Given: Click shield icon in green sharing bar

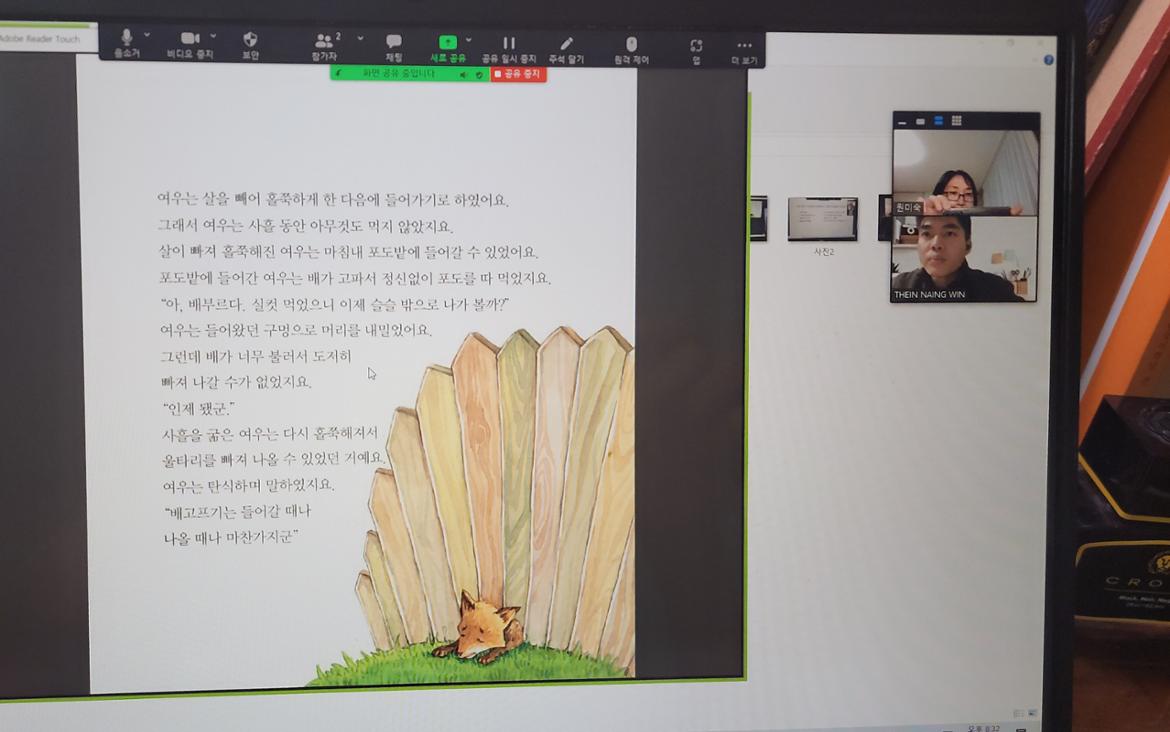Looking at the screenshot, I should 479,75.
